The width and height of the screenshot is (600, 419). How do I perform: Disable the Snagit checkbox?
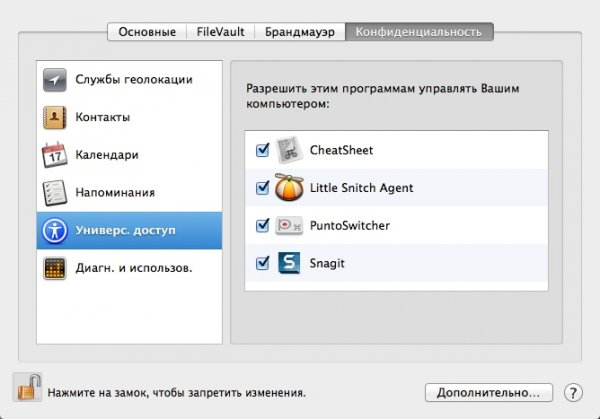[x=262, y=263]
